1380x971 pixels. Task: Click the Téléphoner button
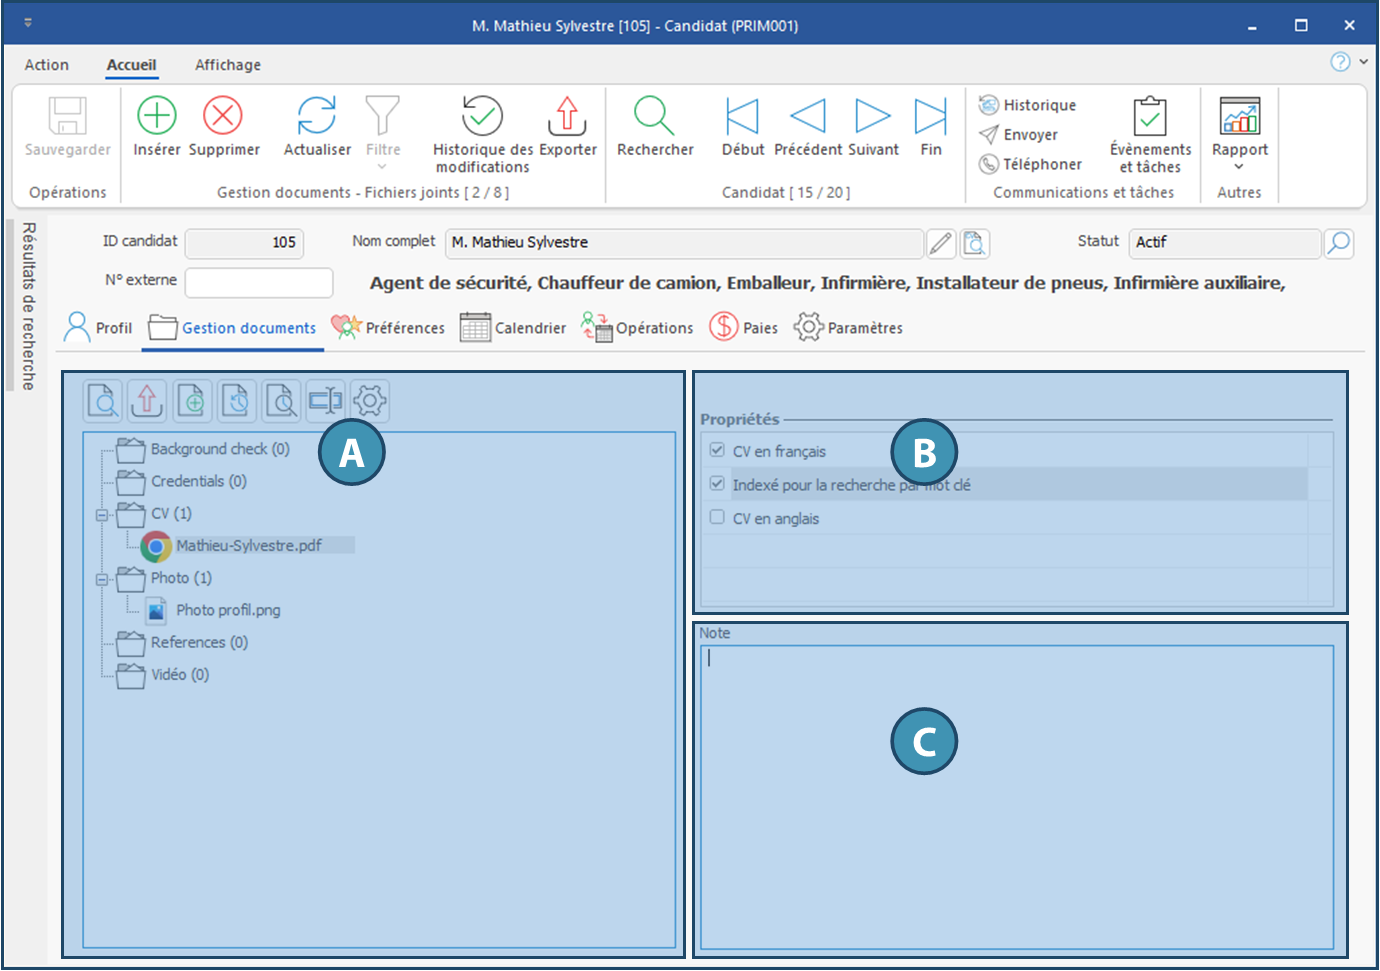[1030, 164]
